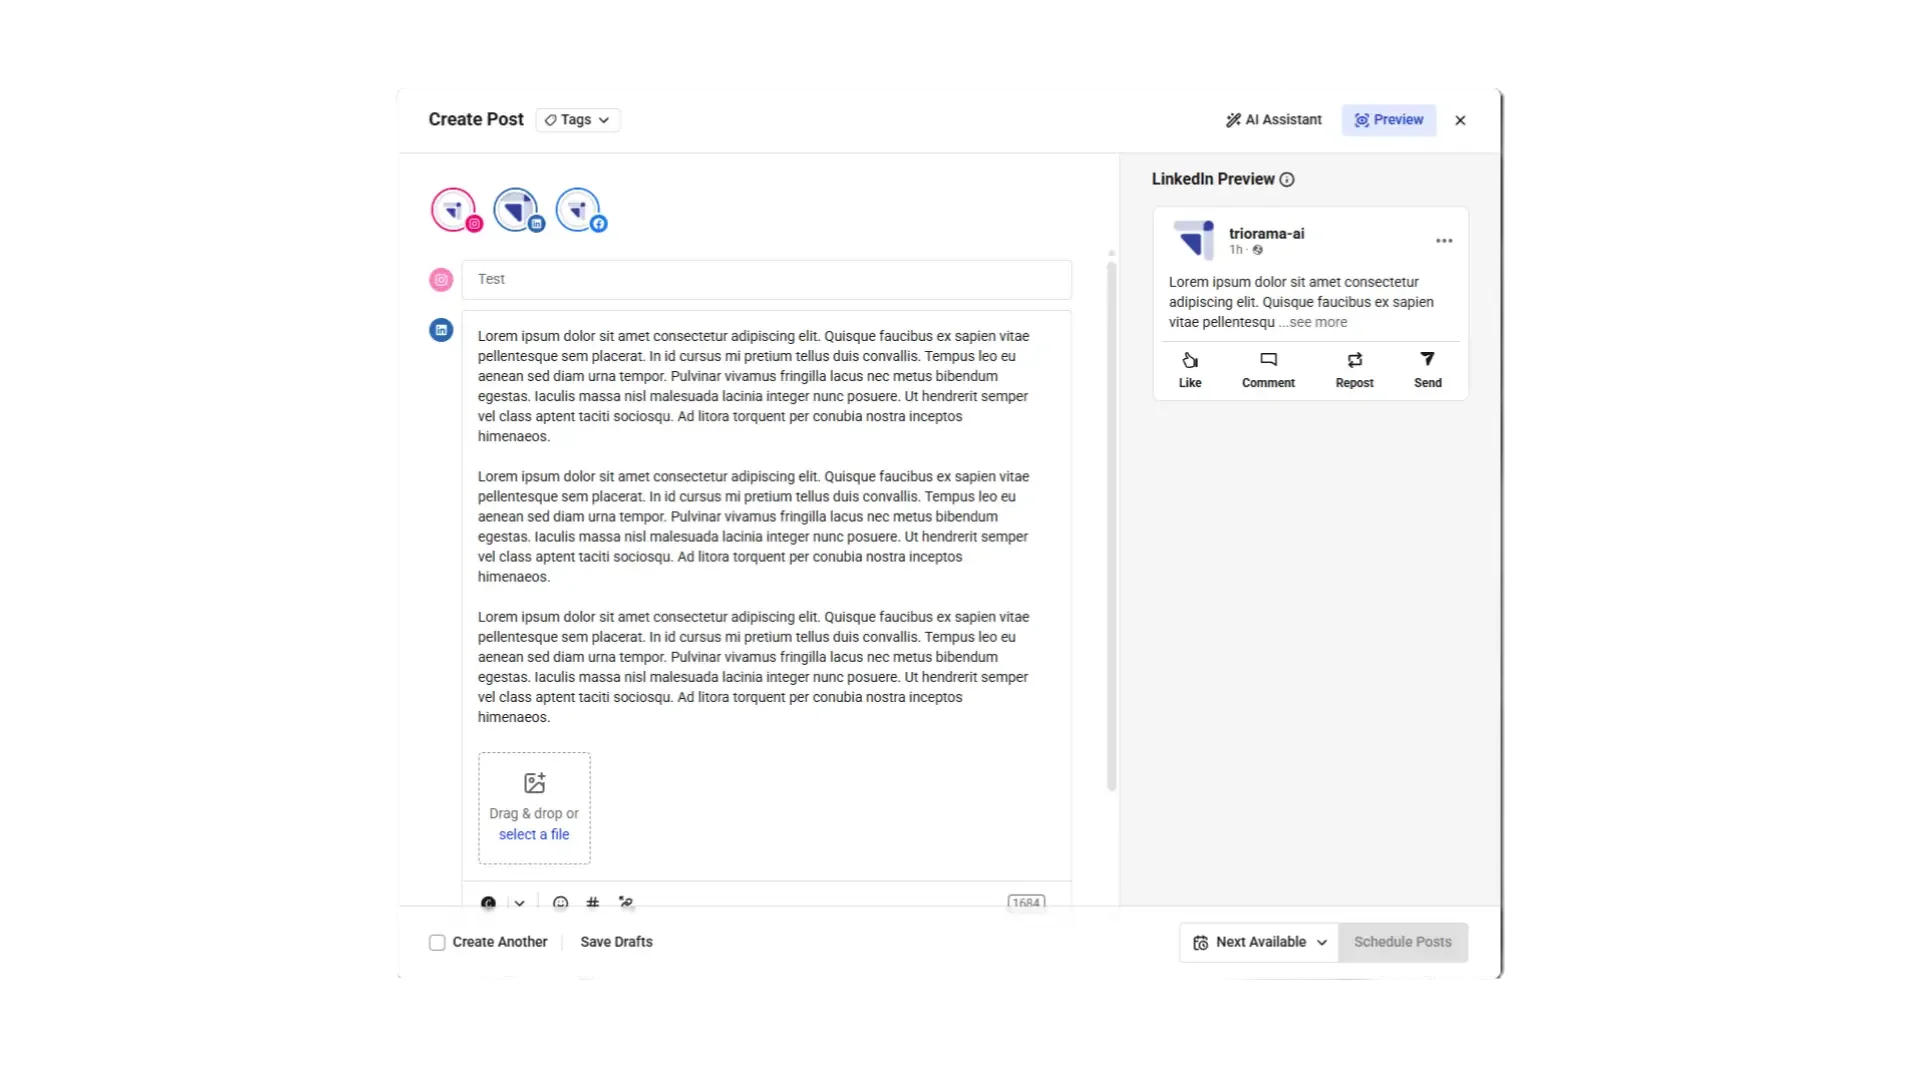Click the three-dot menu on LinkedIn preview
This screenshot has height=1080, width=1920.
coord(1444,240)
